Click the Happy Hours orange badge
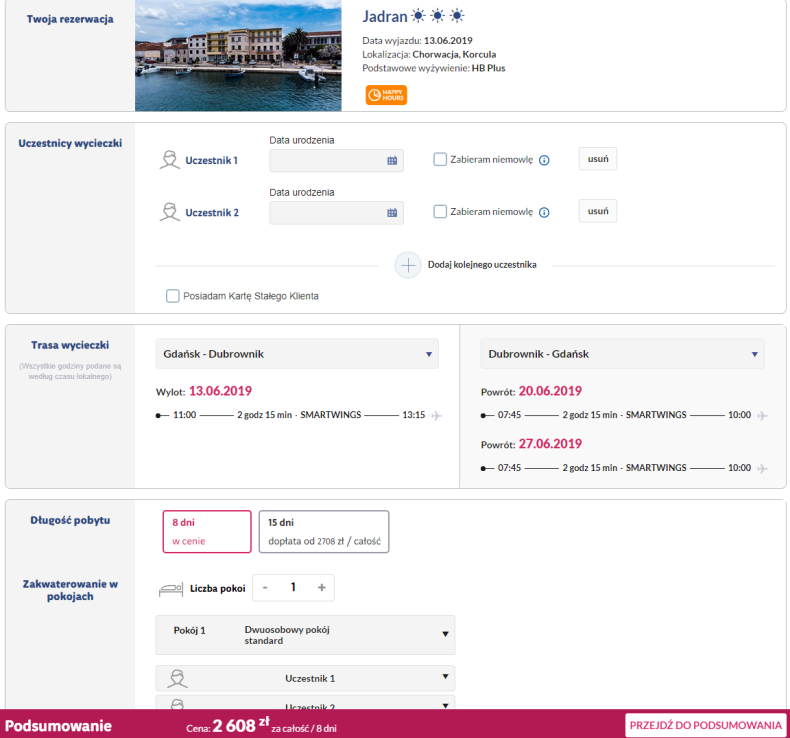790x738 pixels. [386, 95]
